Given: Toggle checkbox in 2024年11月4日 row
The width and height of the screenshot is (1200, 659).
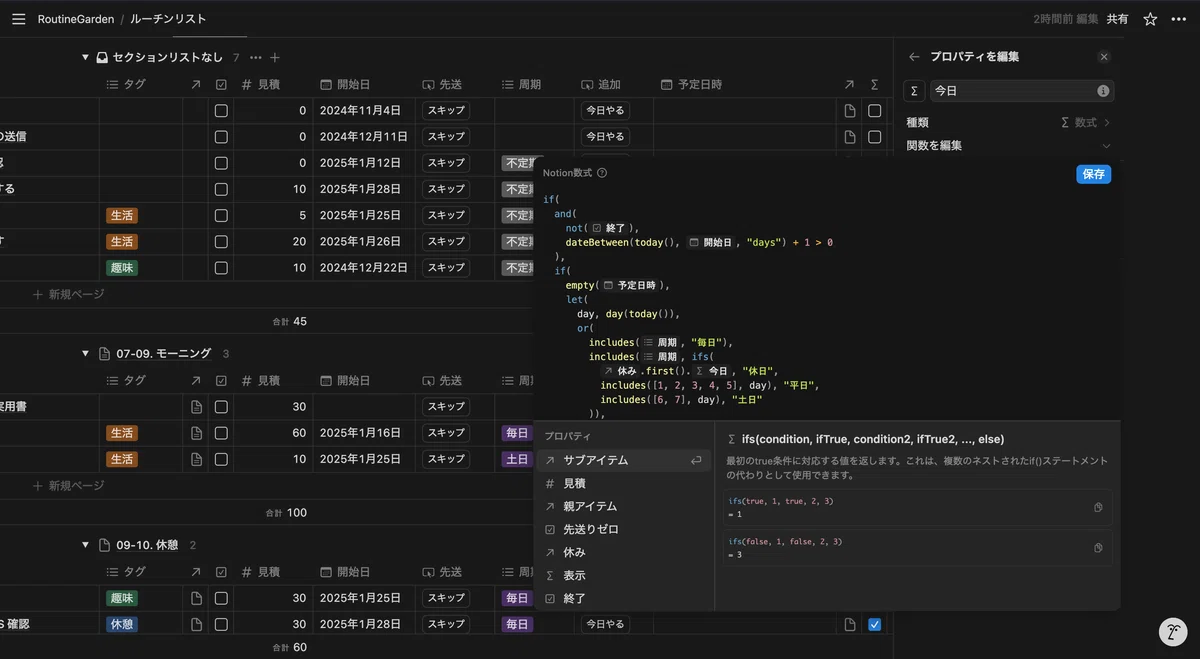Looking at the screenshot, I should [x=221, y=111].
